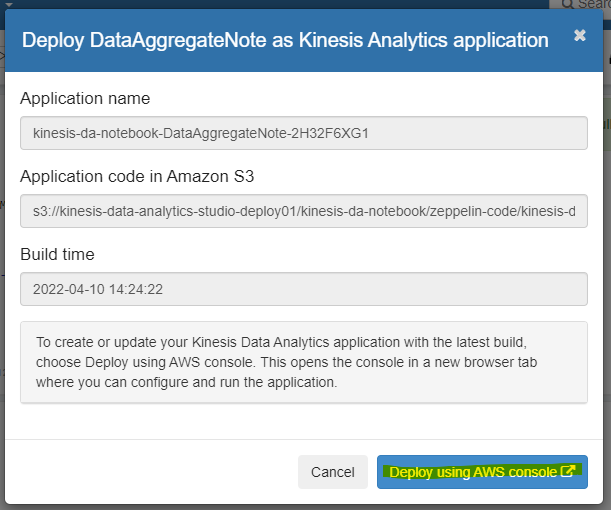Click the magnifier icon in the top search box
611x510 pixels.
(567, 4)
